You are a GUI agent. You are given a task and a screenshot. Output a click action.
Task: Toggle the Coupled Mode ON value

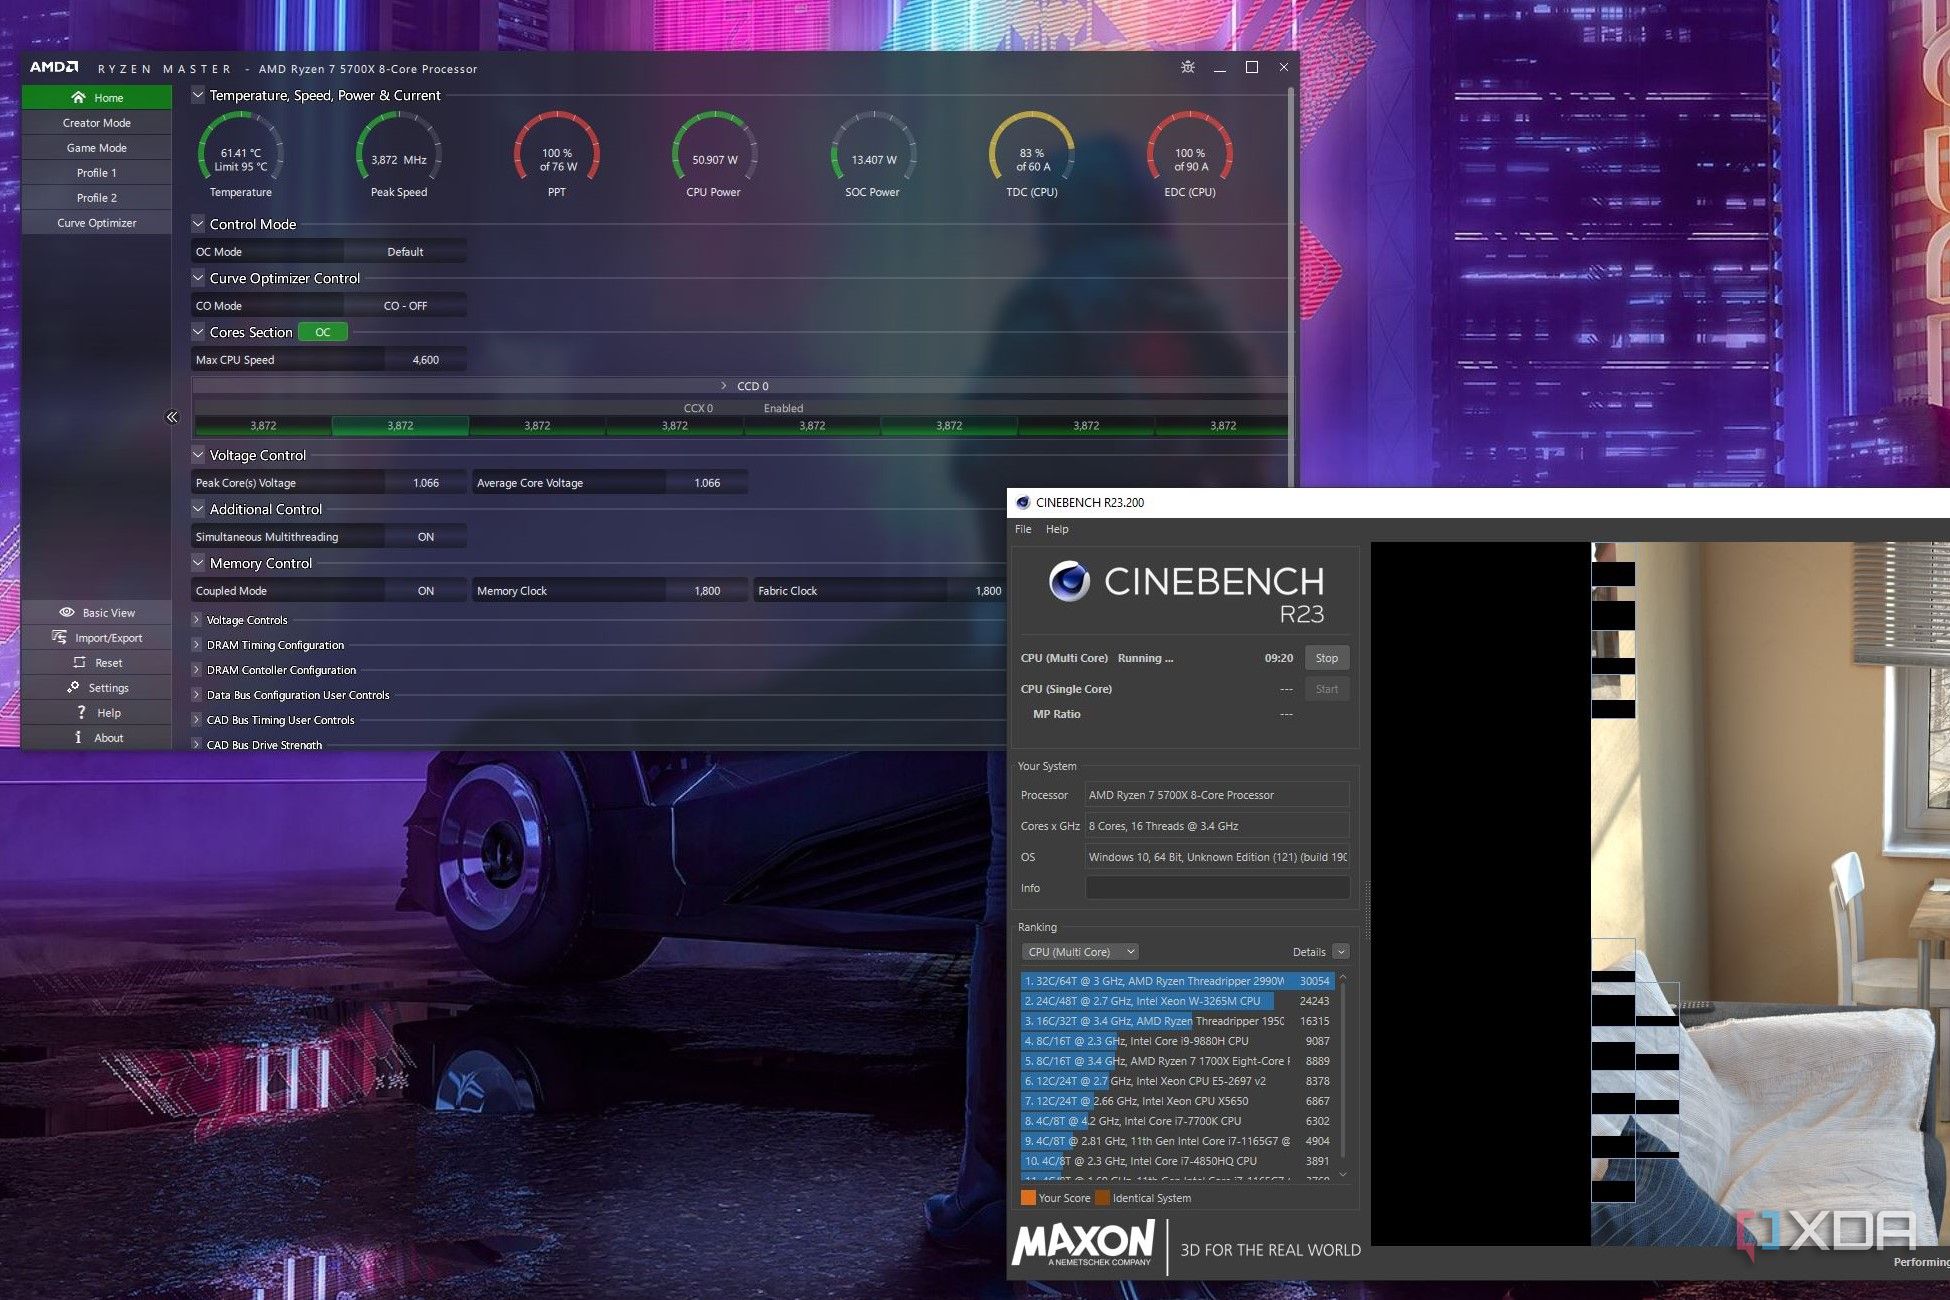tap(425, 591)
